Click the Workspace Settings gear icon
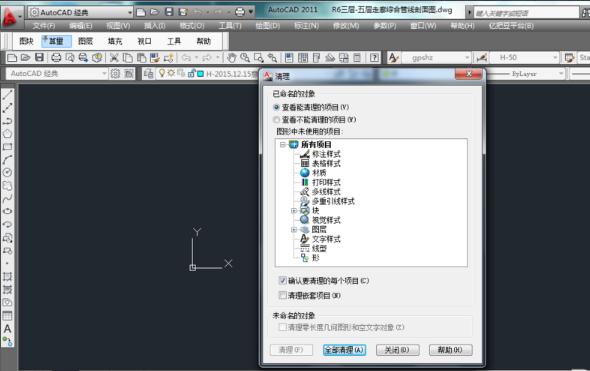590x371 pixels. click(115, 73)
